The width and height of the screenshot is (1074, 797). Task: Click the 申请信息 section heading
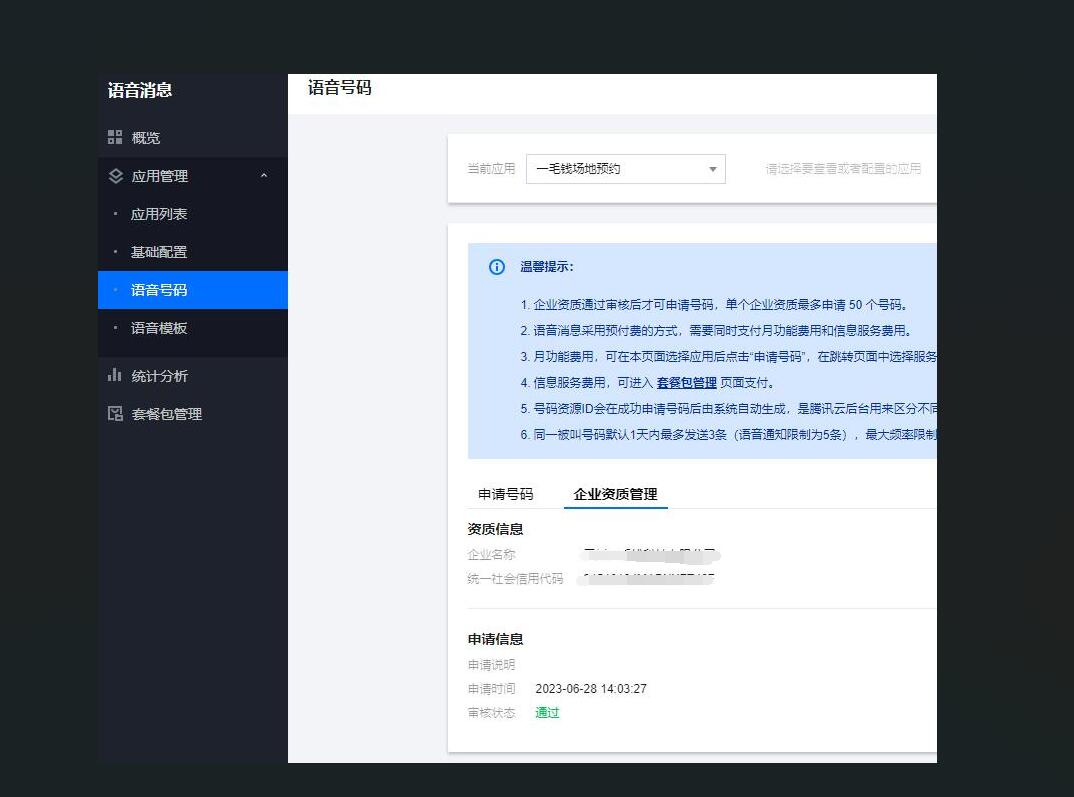click(x=495, y=640)
